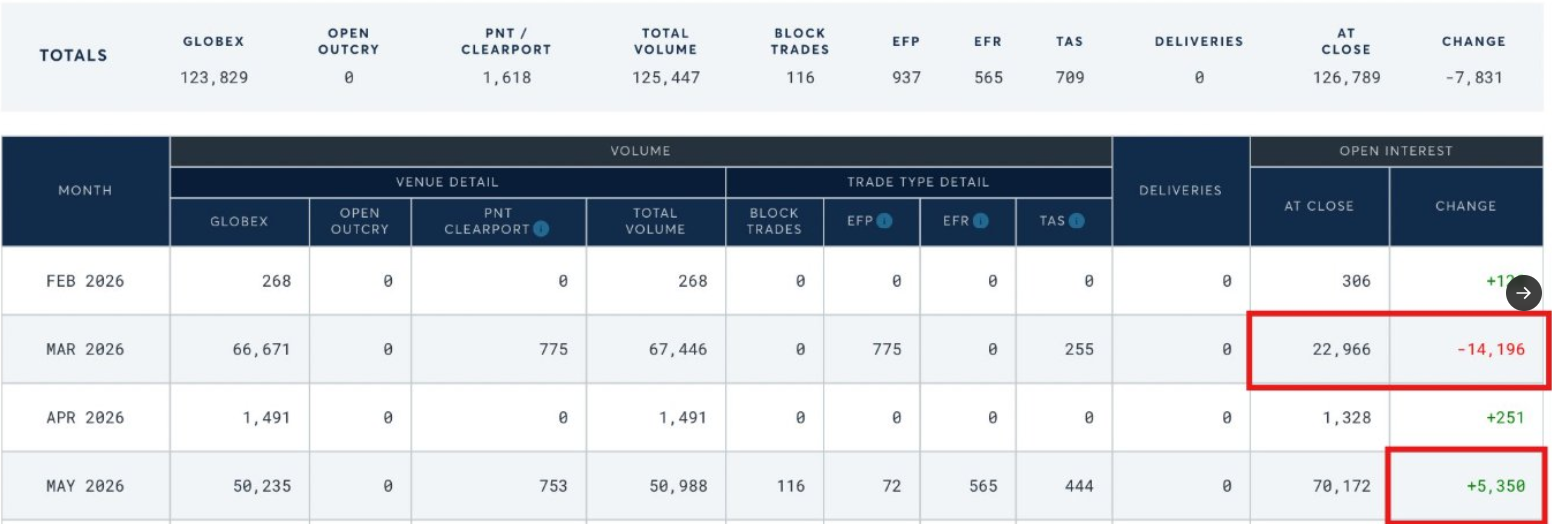Click the 70,172 at close cell

[x=1342, y=486]
